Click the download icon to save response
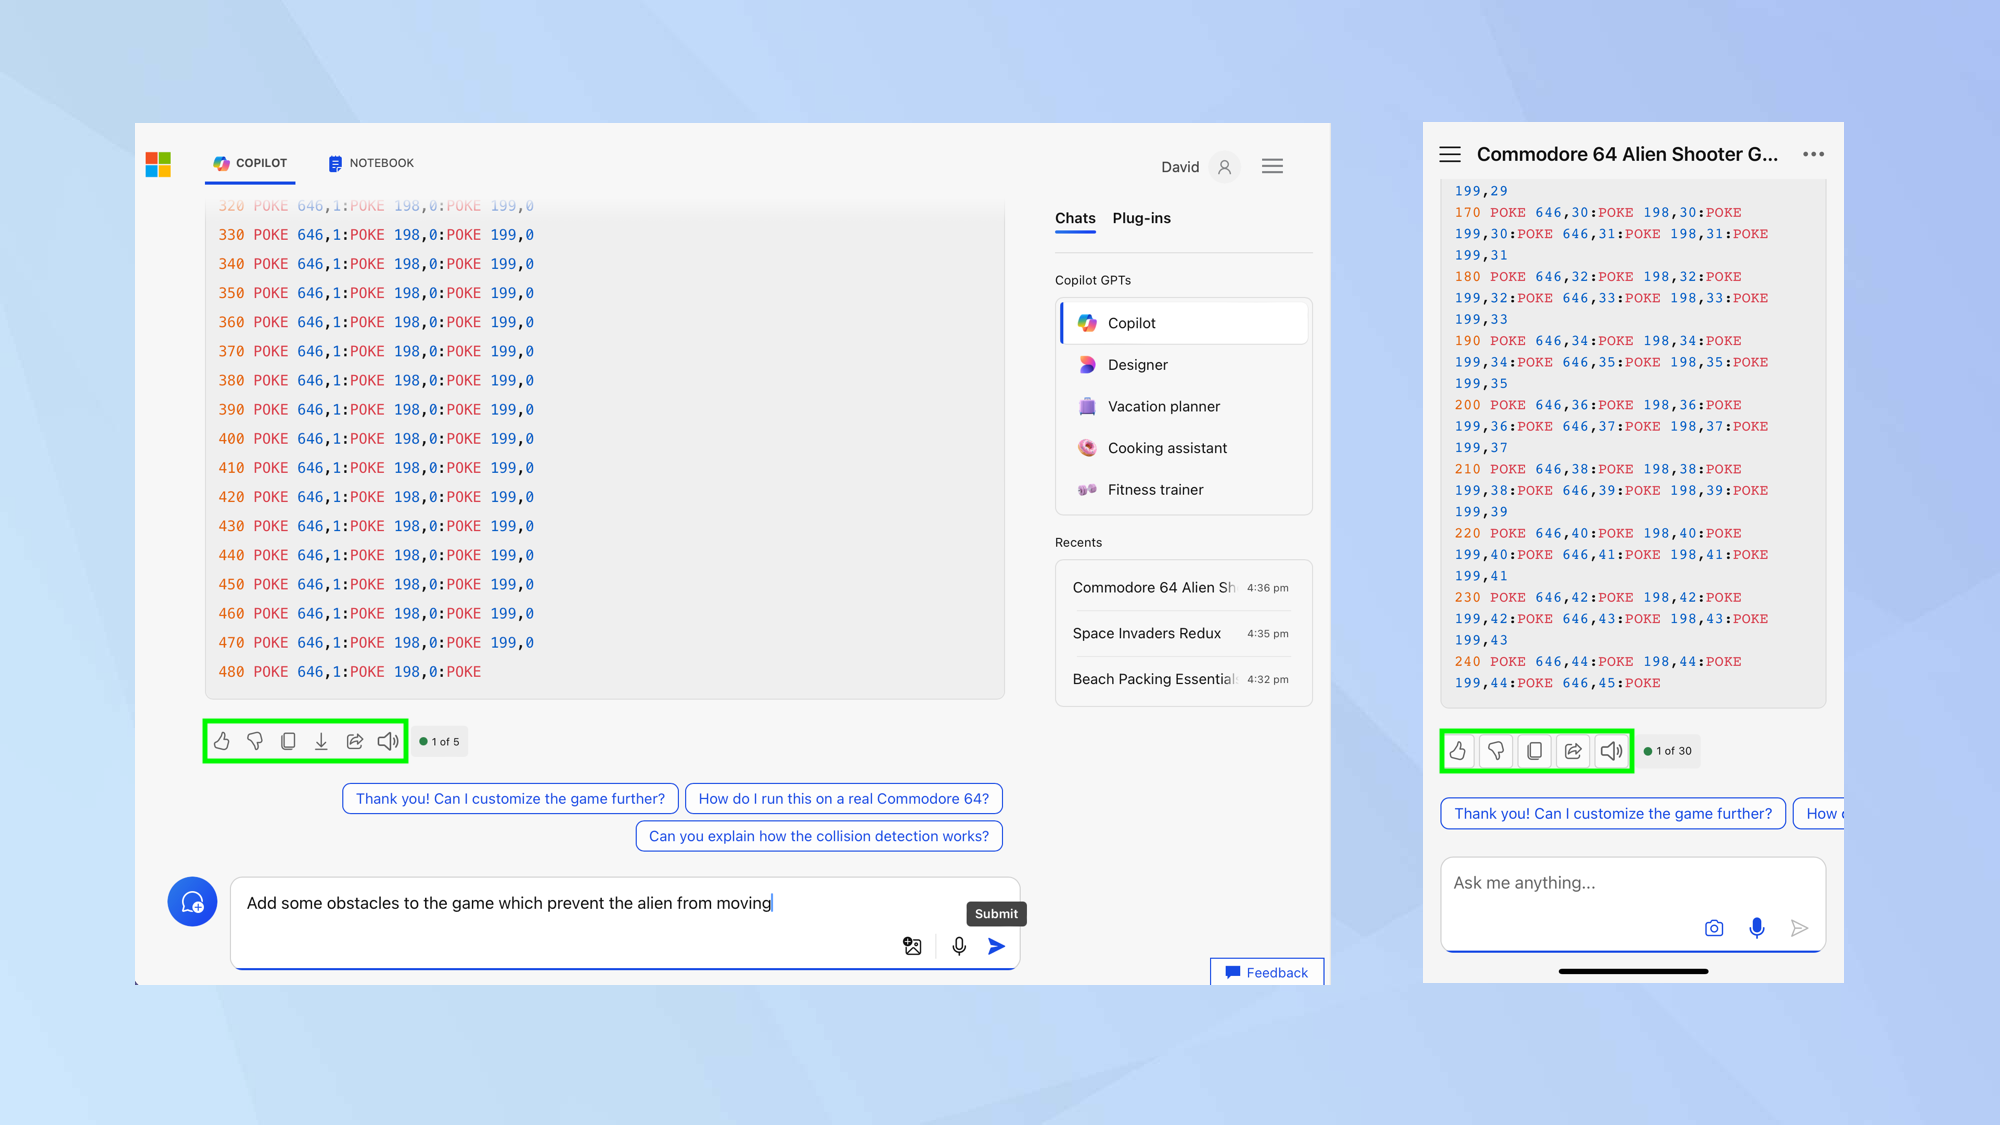This screenshot has height=1125, width=2000. [321, 742]
